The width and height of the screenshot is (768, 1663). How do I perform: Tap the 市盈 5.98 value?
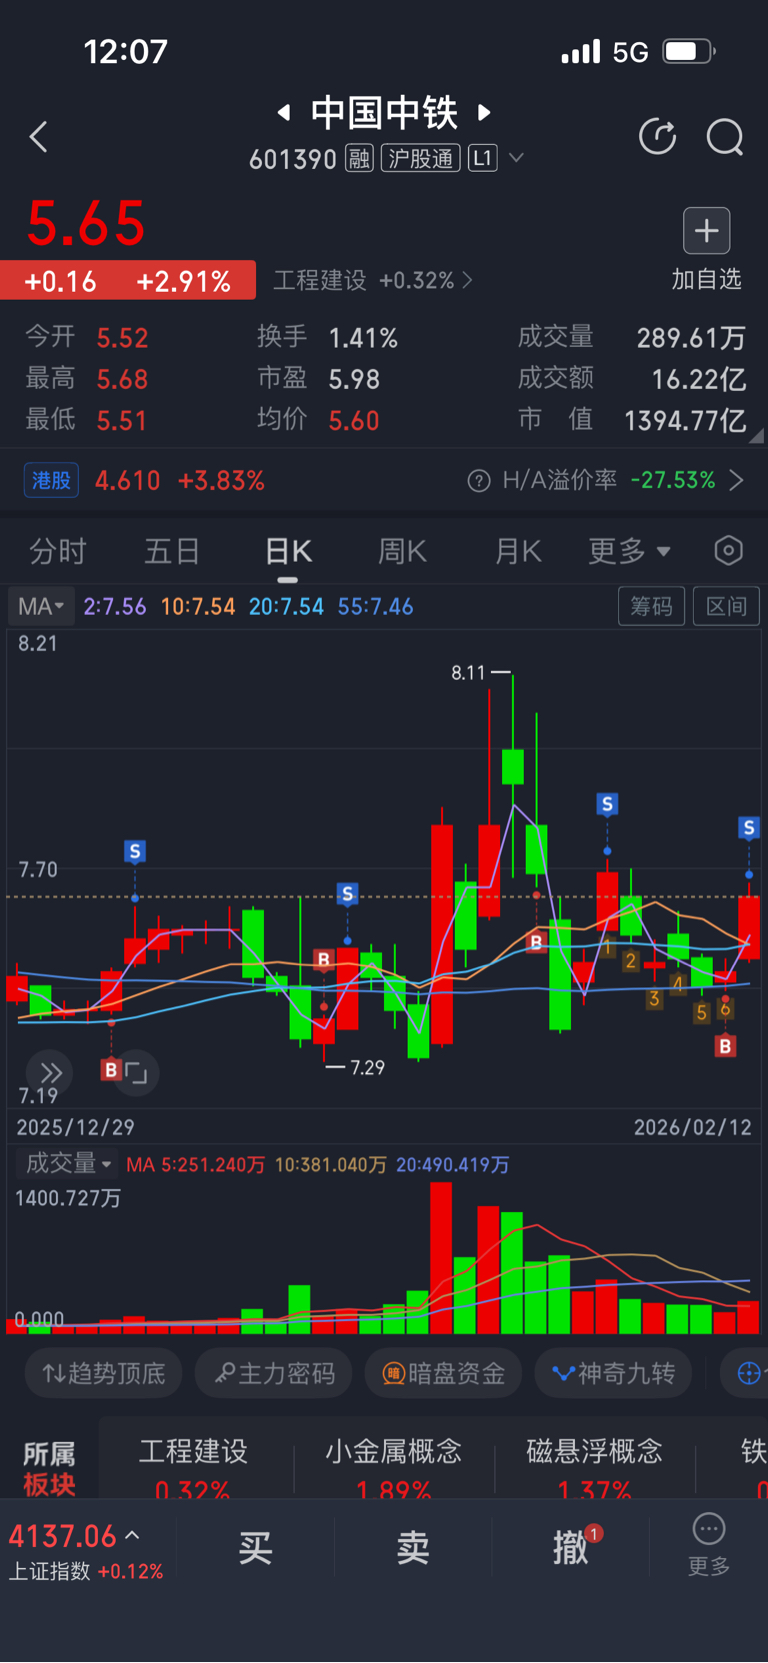(x=354, y=379)
